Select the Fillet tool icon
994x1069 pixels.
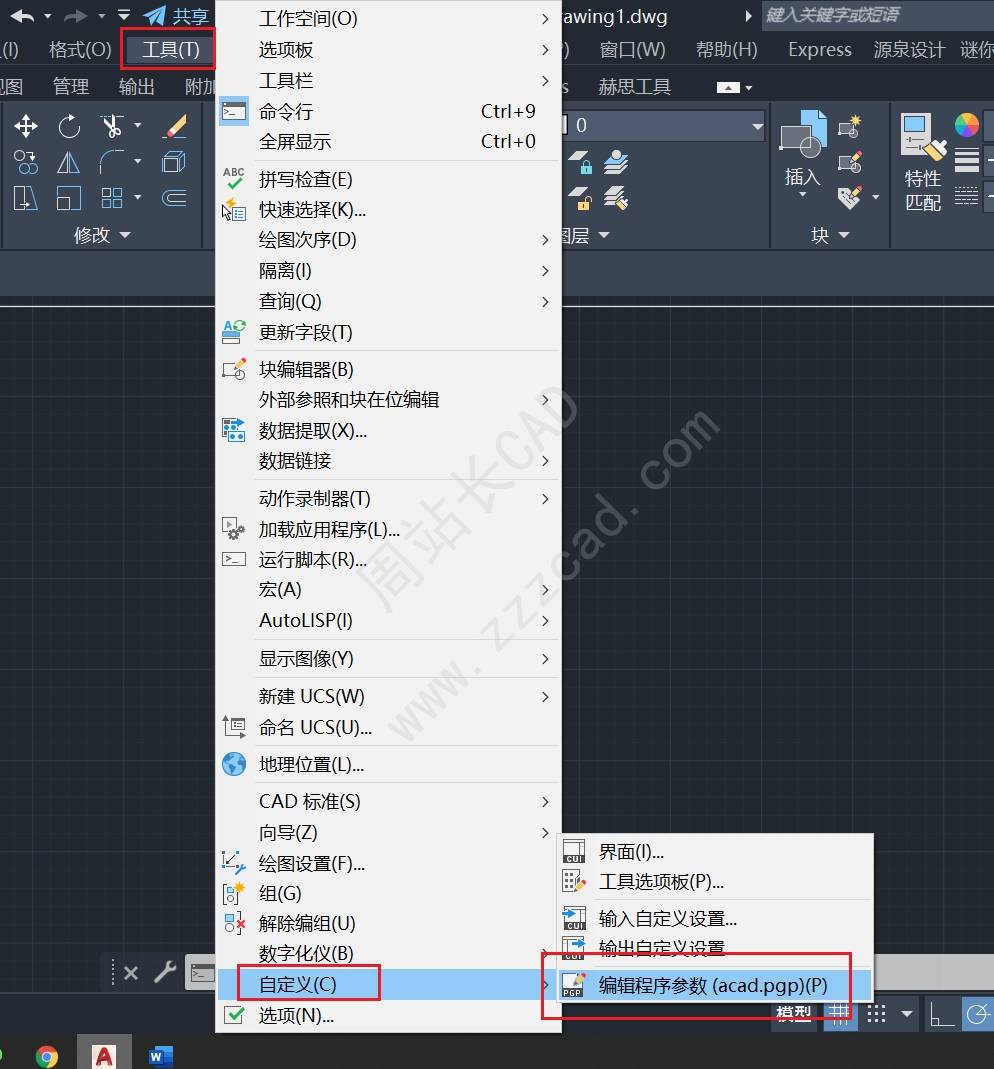pos(112,162)
